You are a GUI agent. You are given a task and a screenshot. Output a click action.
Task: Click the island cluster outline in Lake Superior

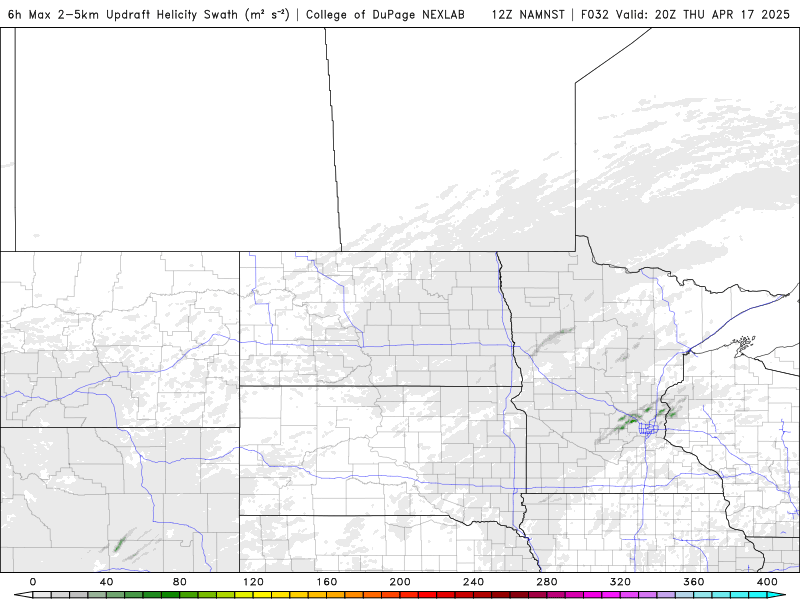pos(743,345)
